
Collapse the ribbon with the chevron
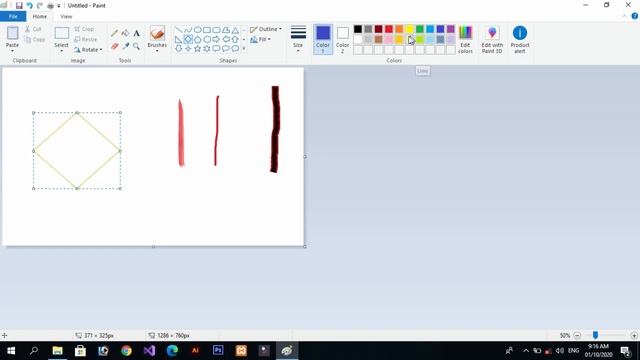tap(624, 16)
